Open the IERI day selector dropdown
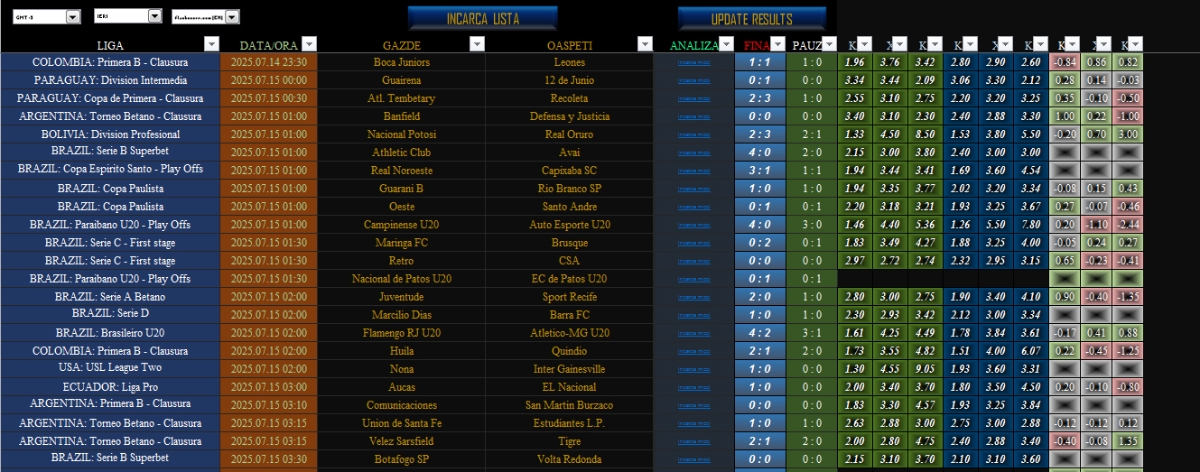This screenshot has width=1200, height=472. [x=153, y=16]
